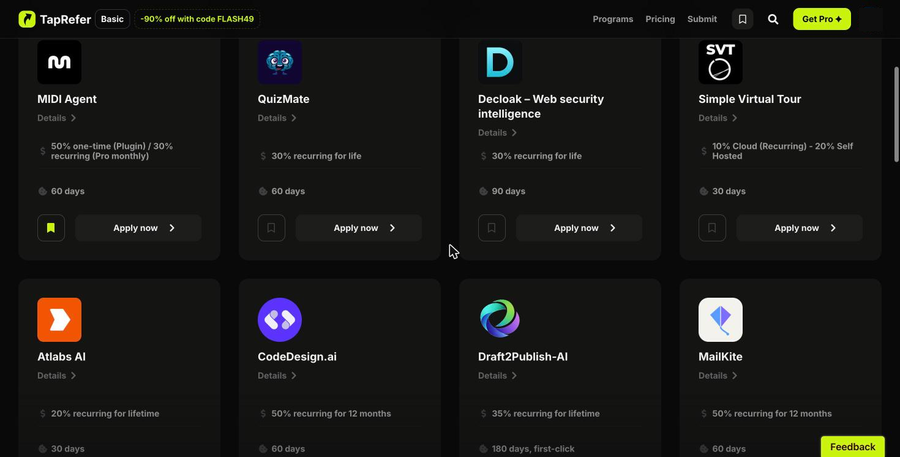The image size is (900, 457).
Task: Expand Details for QuizMate
Action: pyautogui.click(x=277, y=118)
